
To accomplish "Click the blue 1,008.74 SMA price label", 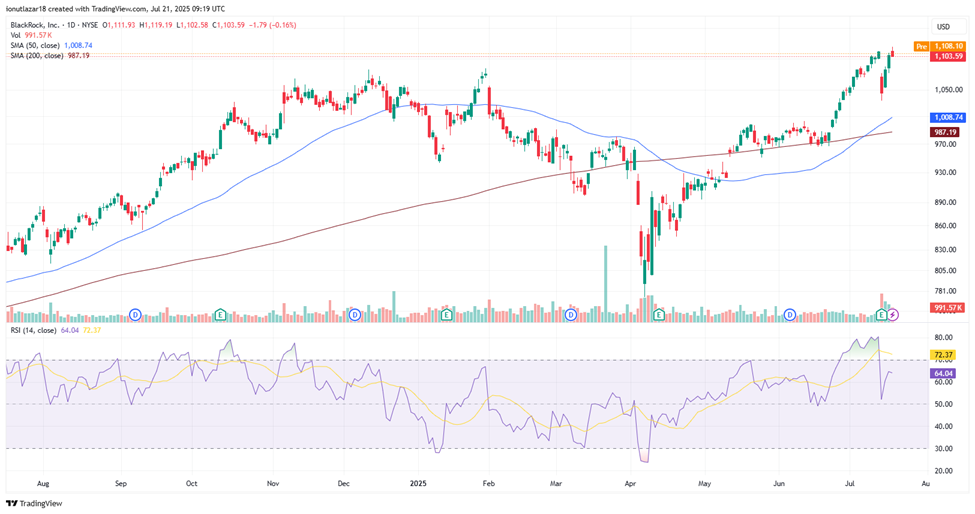I will (946, 117).
